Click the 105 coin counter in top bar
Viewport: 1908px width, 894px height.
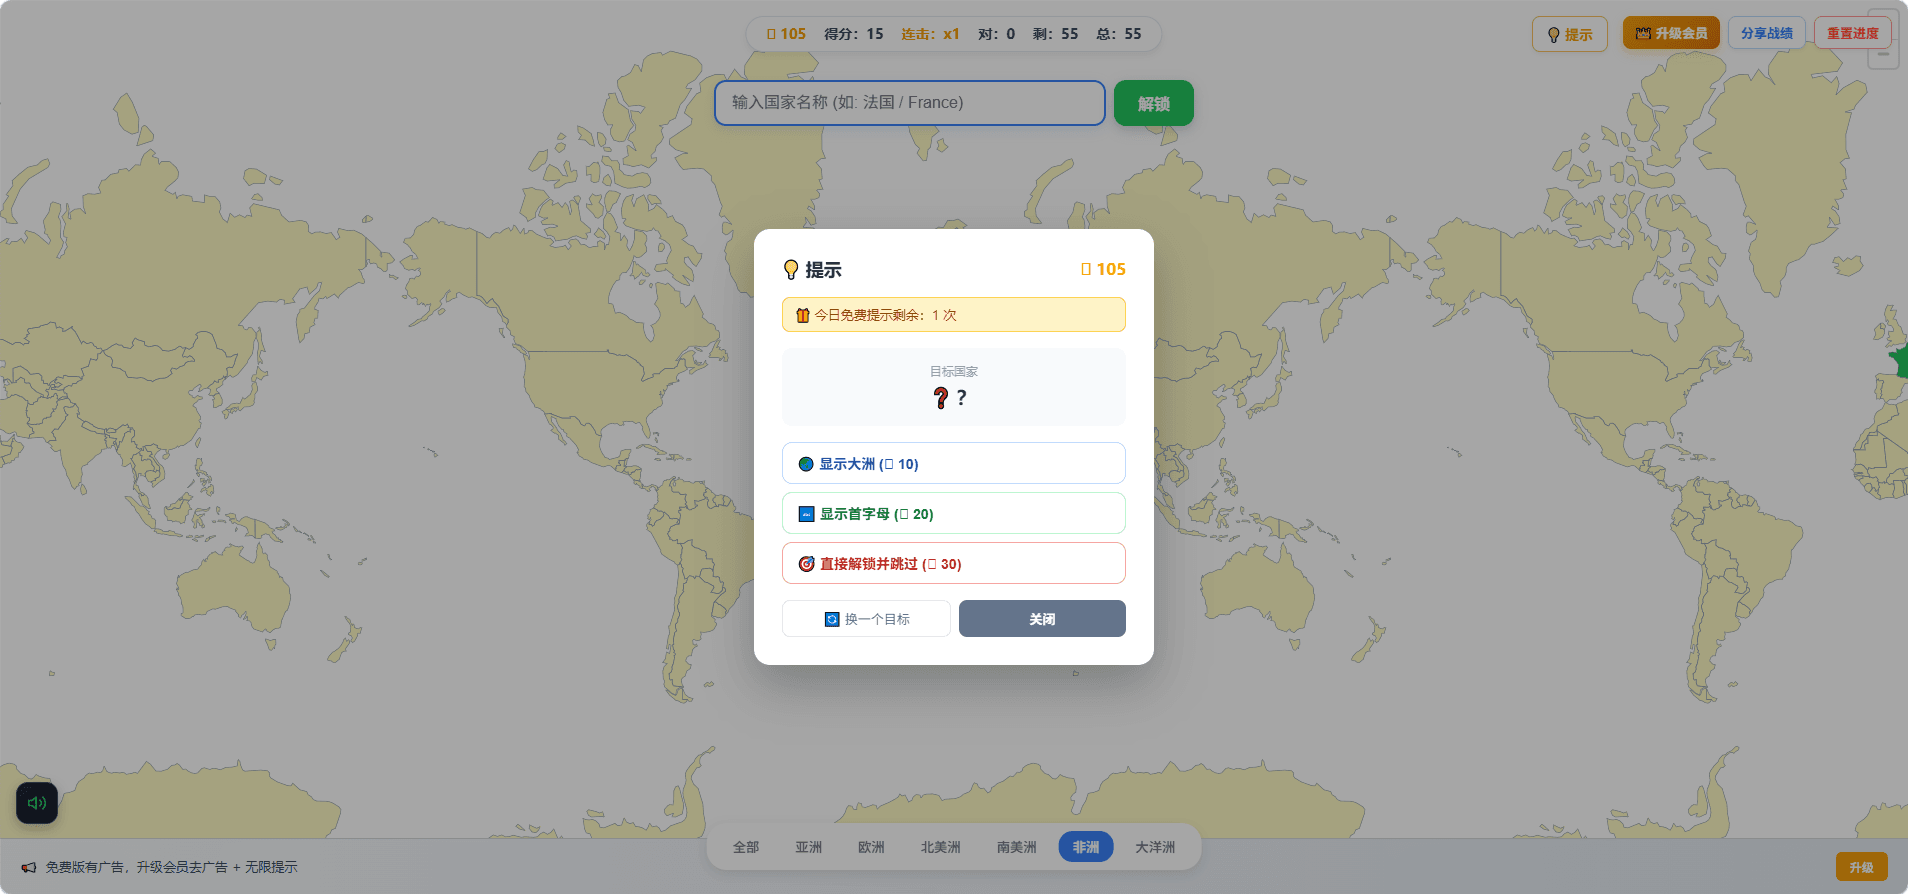pos(786,34)
